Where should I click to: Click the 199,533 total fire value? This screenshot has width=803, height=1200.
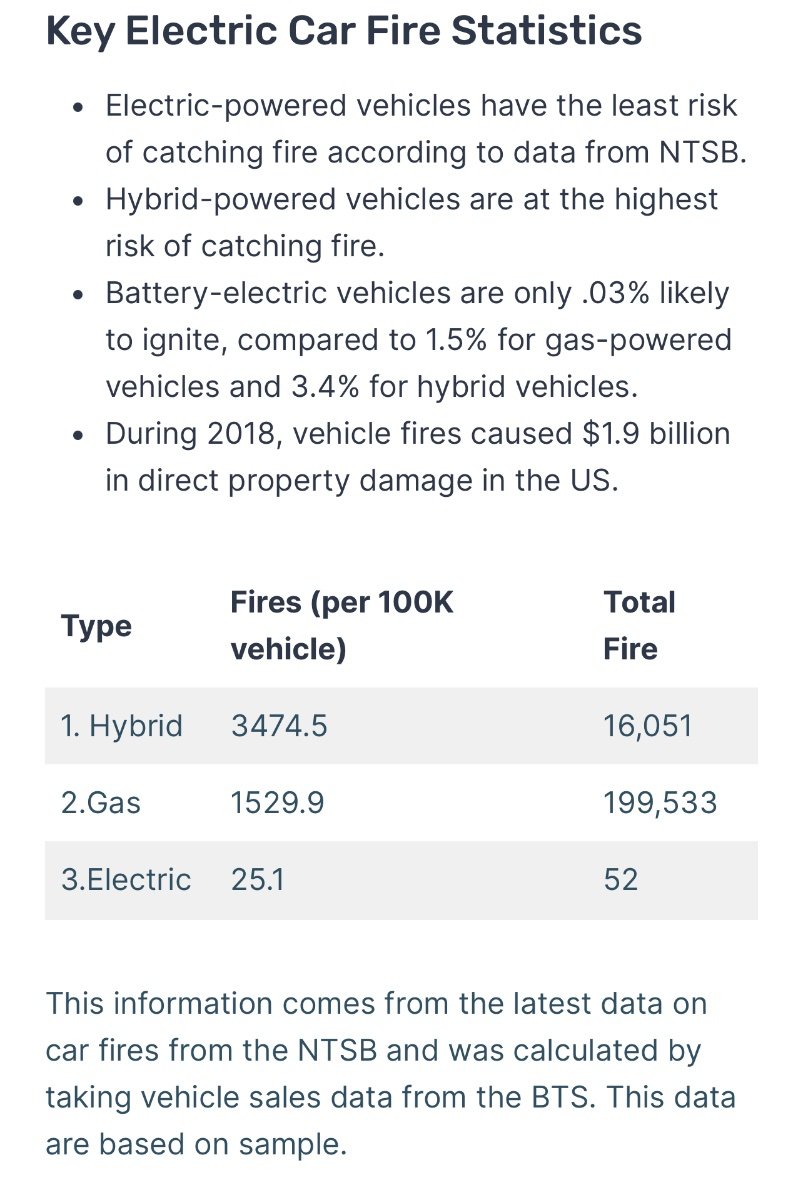(x=660, y=802)
